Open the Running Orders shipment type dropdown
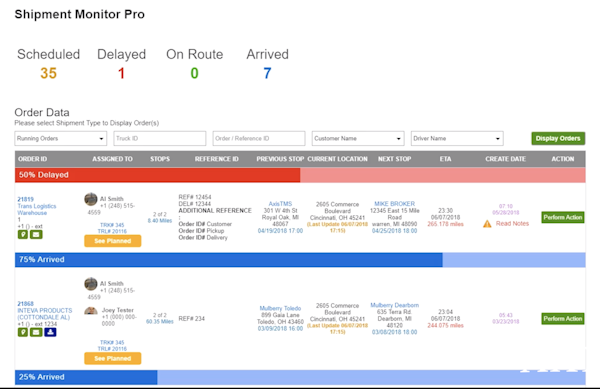 point(60,138)
